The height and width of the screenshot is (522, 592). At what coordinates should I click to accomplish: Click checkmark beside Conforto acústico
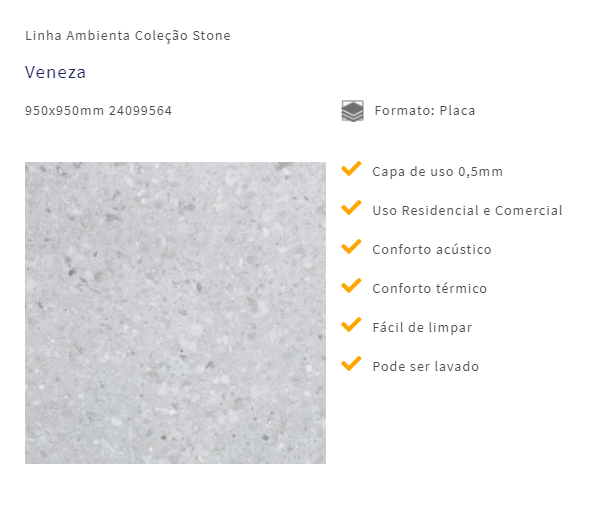(x=351, y=246)
